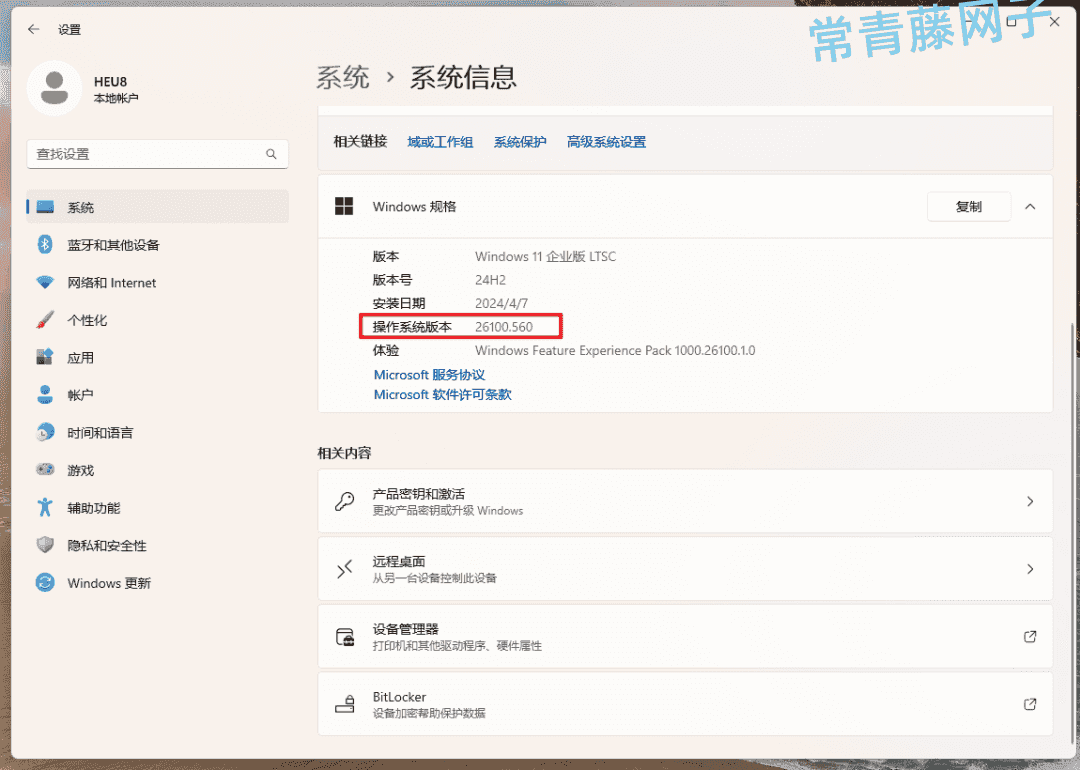Click the 设备管理器 device icon
This screenshot has height=770, width=1080.
pyautogui.click(x=344, y=636)
